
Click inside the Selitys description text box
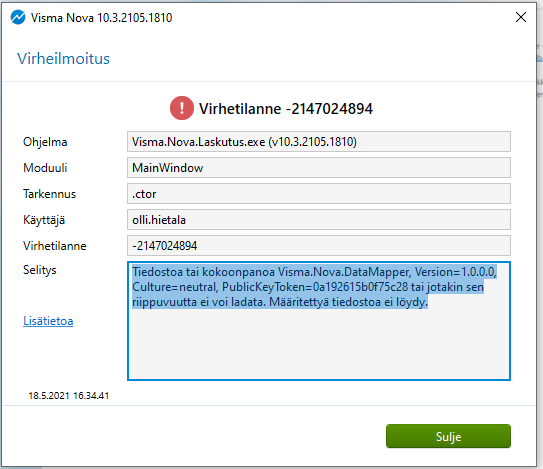pos(319,321)
